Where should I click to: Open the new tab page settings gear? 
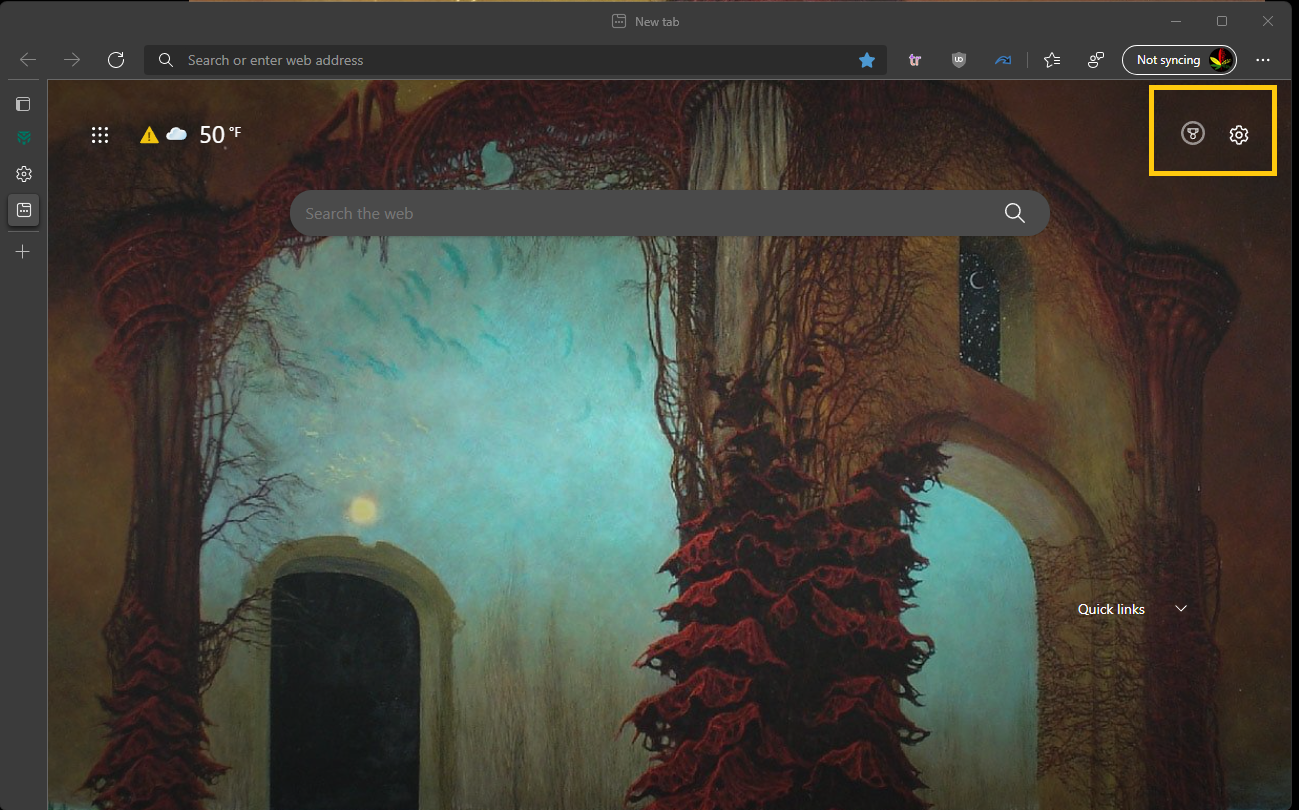pyautogui.click(x=1239, y=135)
